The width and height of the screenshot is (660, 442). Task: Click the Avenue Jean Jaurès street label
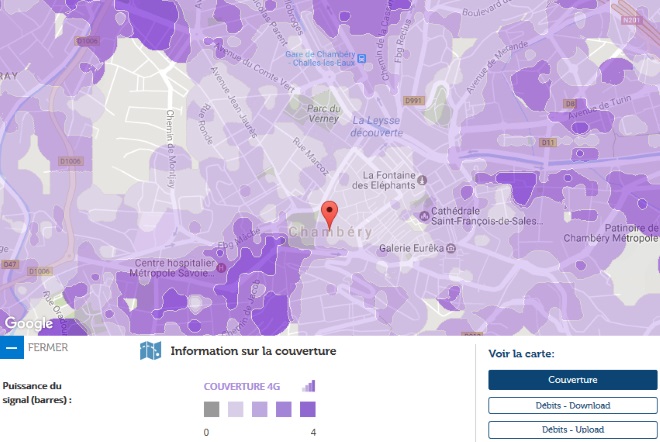point(234,102)
